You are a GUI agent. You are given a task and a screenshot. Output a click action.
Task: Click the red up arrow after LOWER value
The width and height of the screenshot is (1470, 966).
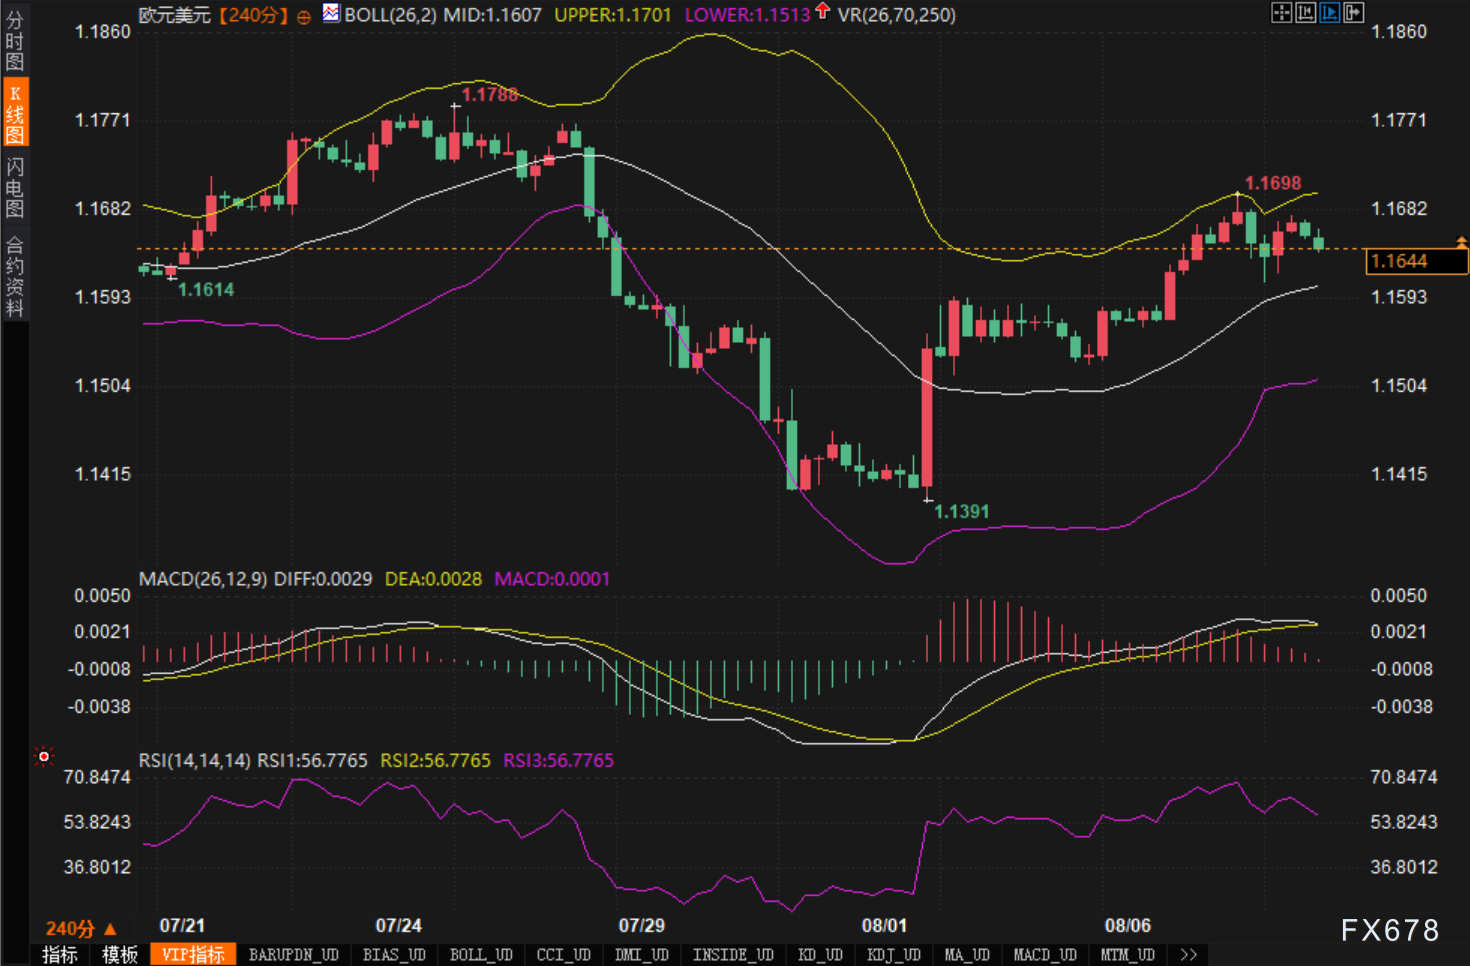(822, 11)
